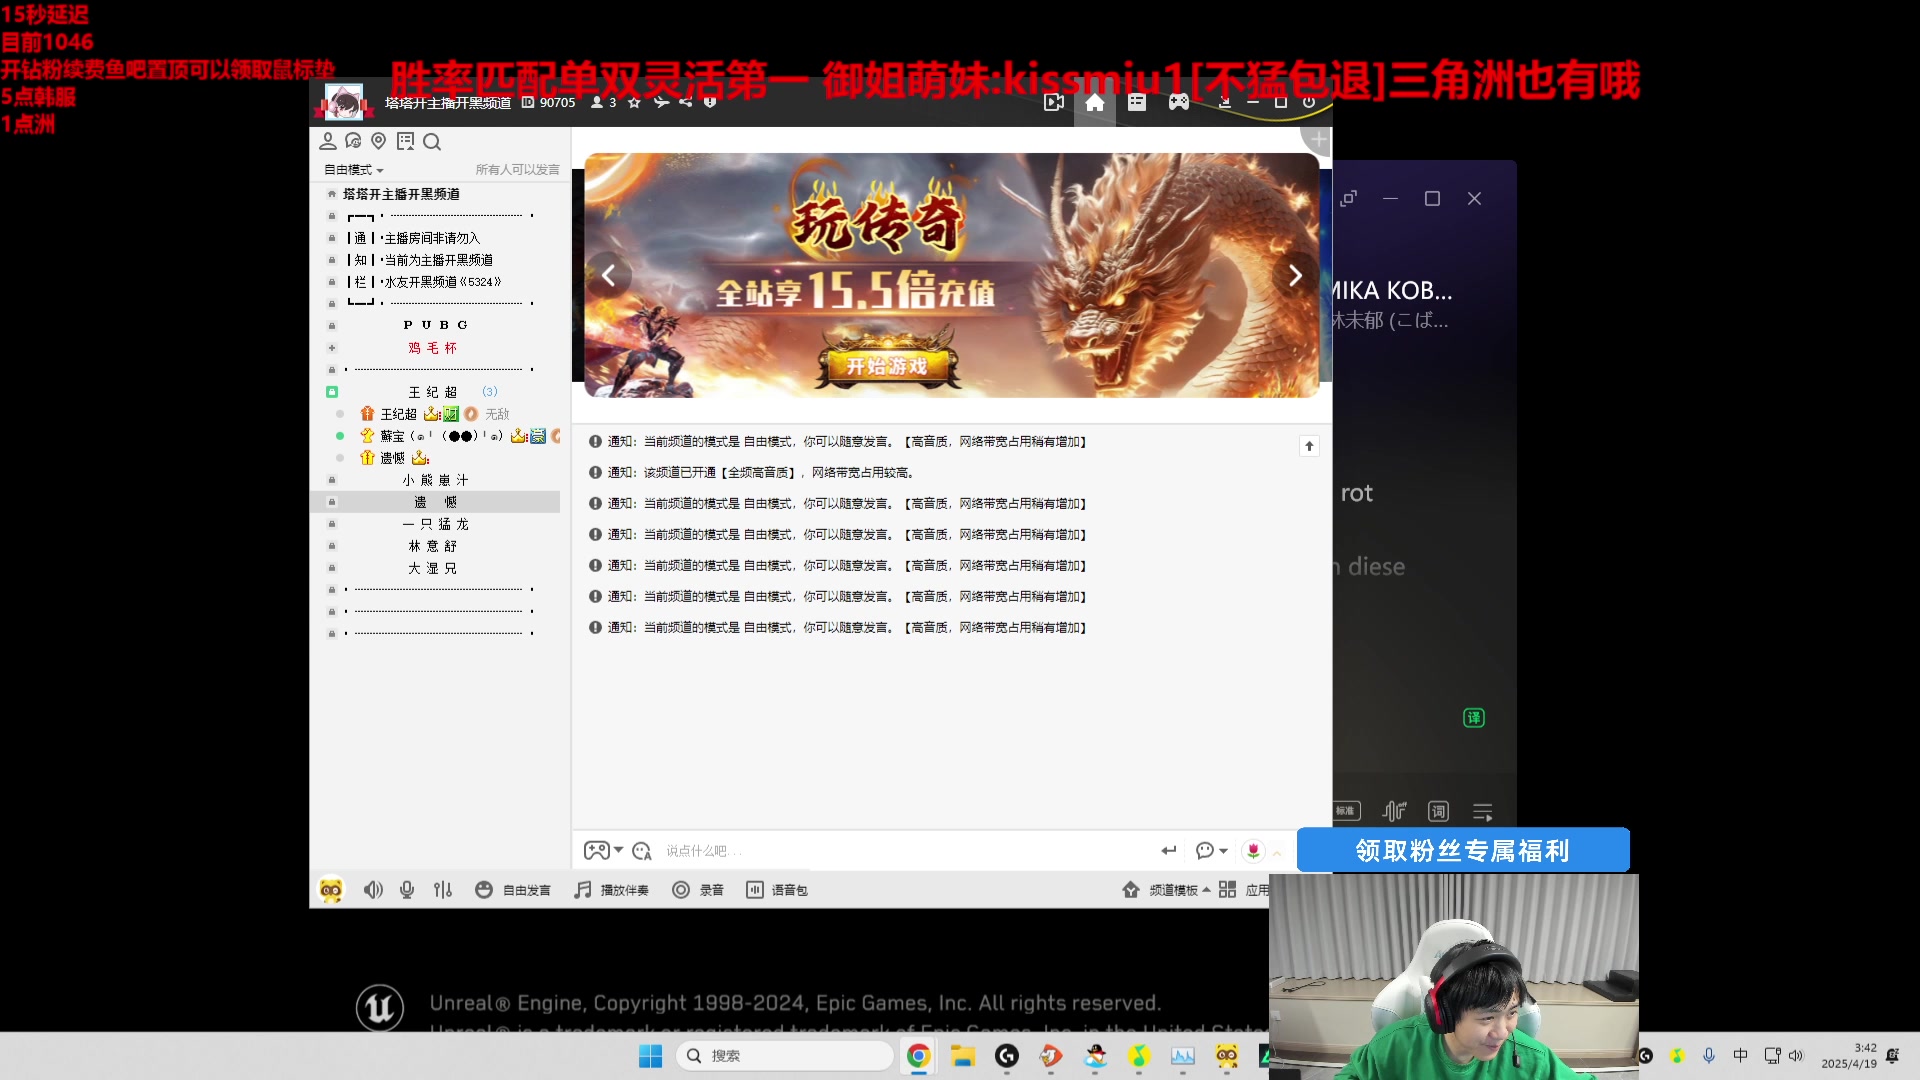Screen dimensions: 1920x1080
Task: Expand the gift panel caret beside flower
Action: coord(1276,853)
